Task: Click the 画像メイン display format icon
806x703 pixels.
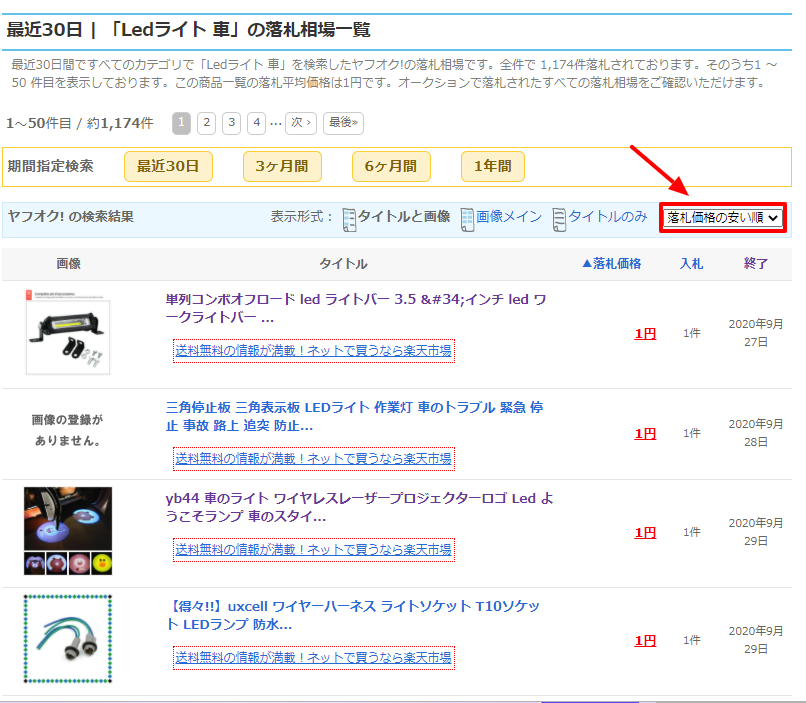Action: 467,220
